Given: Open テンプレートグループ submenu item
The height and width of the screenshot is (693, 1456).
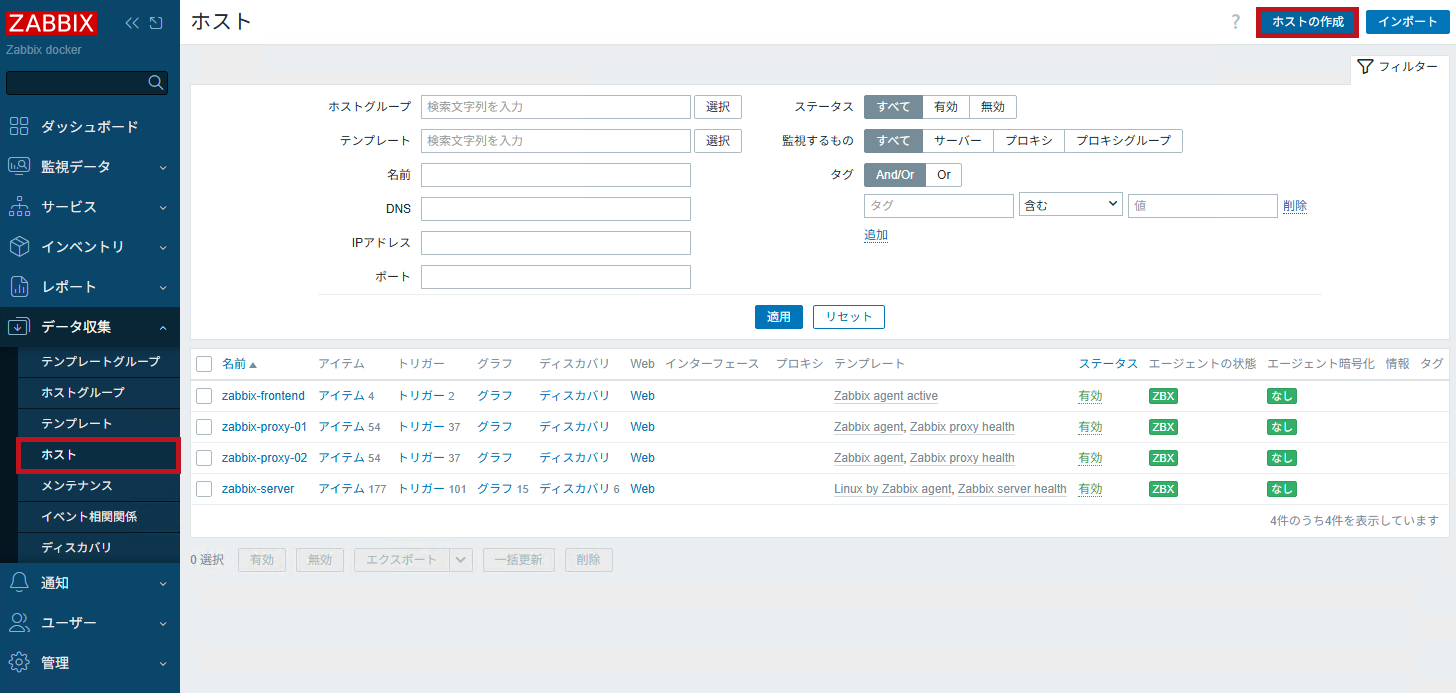Looking at the screenshot, I should point(100,361).
